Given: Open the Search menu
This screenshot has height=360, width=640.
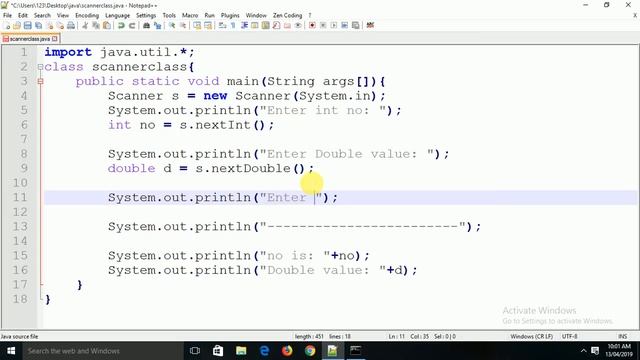Looking at the screenshot, I should (x=42, y=16).
